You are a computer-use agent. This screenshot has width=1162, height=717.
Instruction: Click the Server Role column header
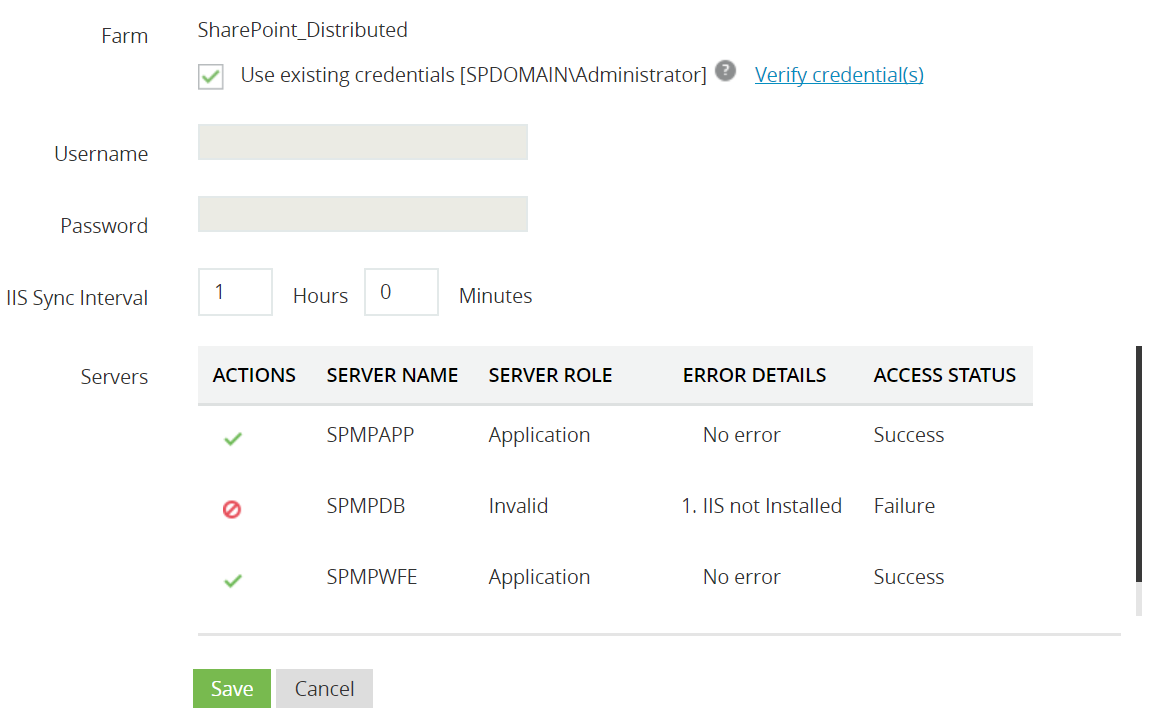(x=550, y=376)
